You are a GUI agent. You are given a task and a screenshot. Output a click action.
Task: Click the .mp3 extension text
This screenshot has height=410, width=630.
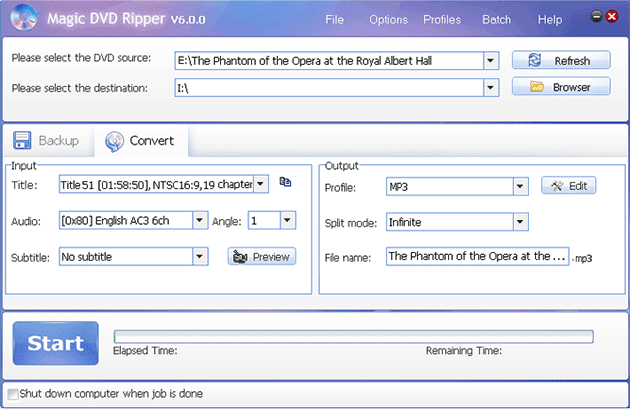click(x=582, y=258)
